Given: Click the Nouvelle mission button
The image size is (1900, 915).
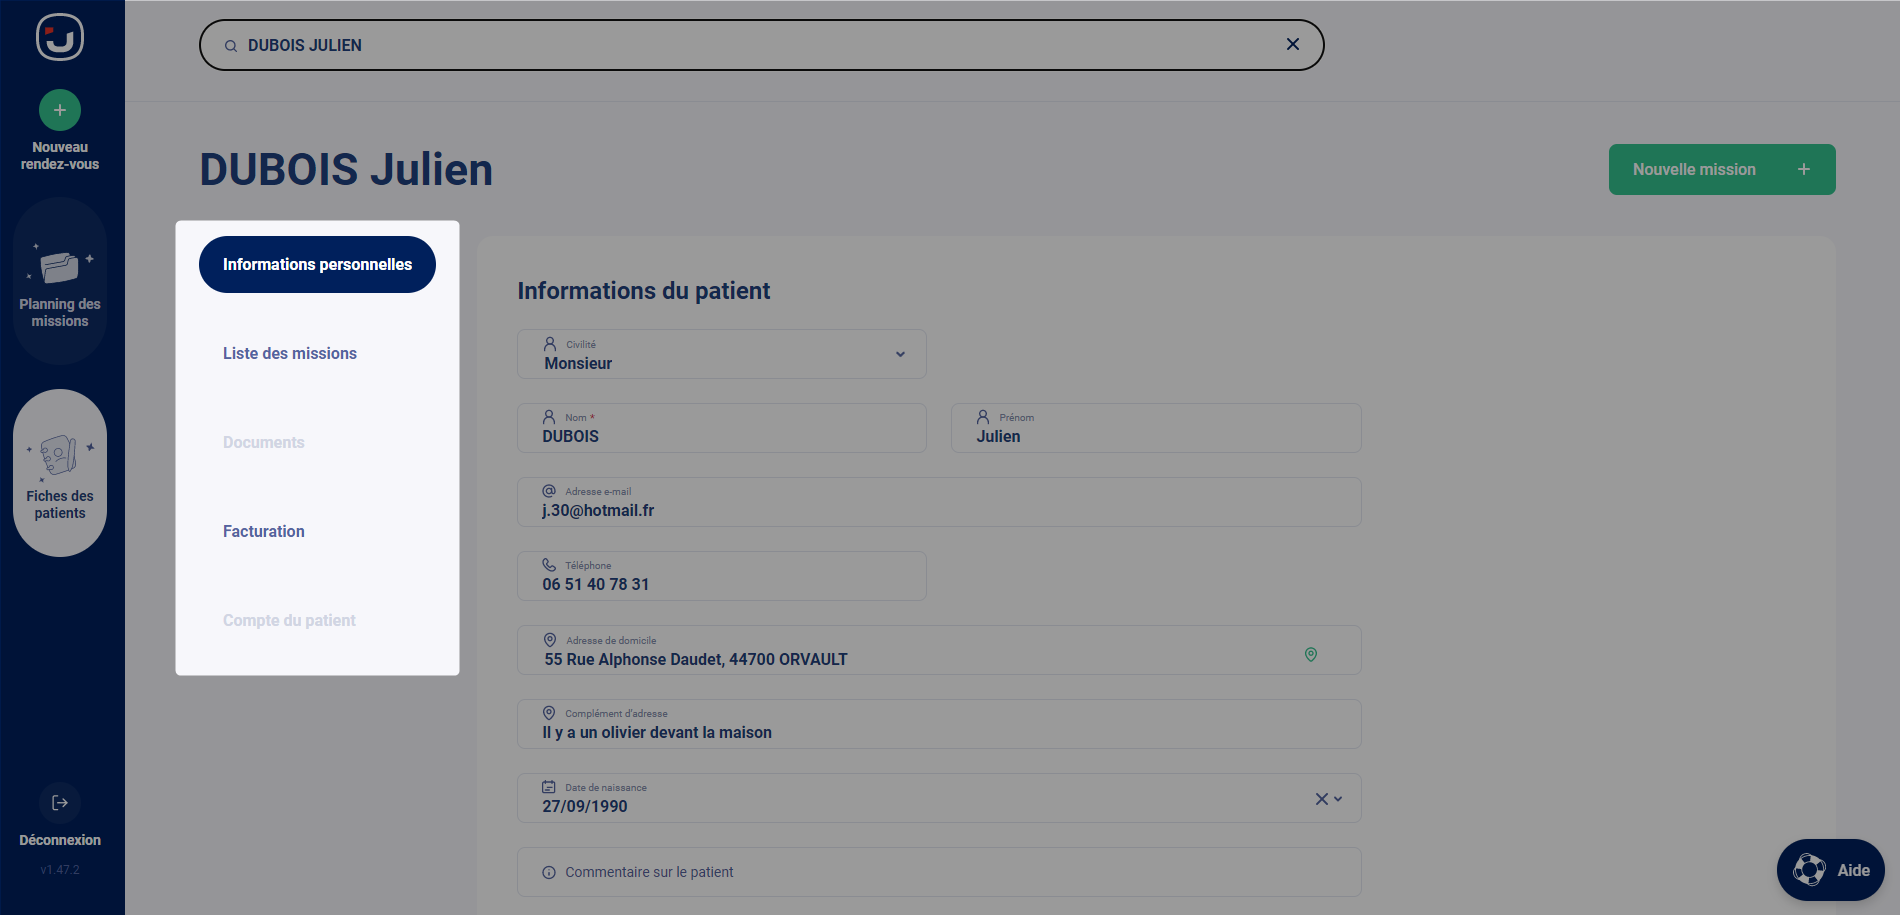Looking at the screenshot, I should (x=1721, y=170).
